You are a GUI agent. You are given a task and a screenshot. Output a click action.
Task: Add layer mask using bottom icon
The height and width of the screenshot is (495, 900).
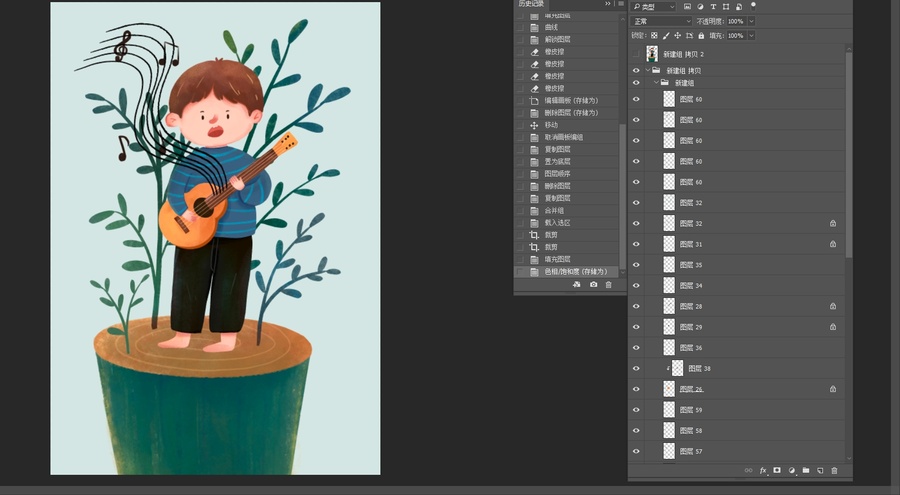coord(777,470)
